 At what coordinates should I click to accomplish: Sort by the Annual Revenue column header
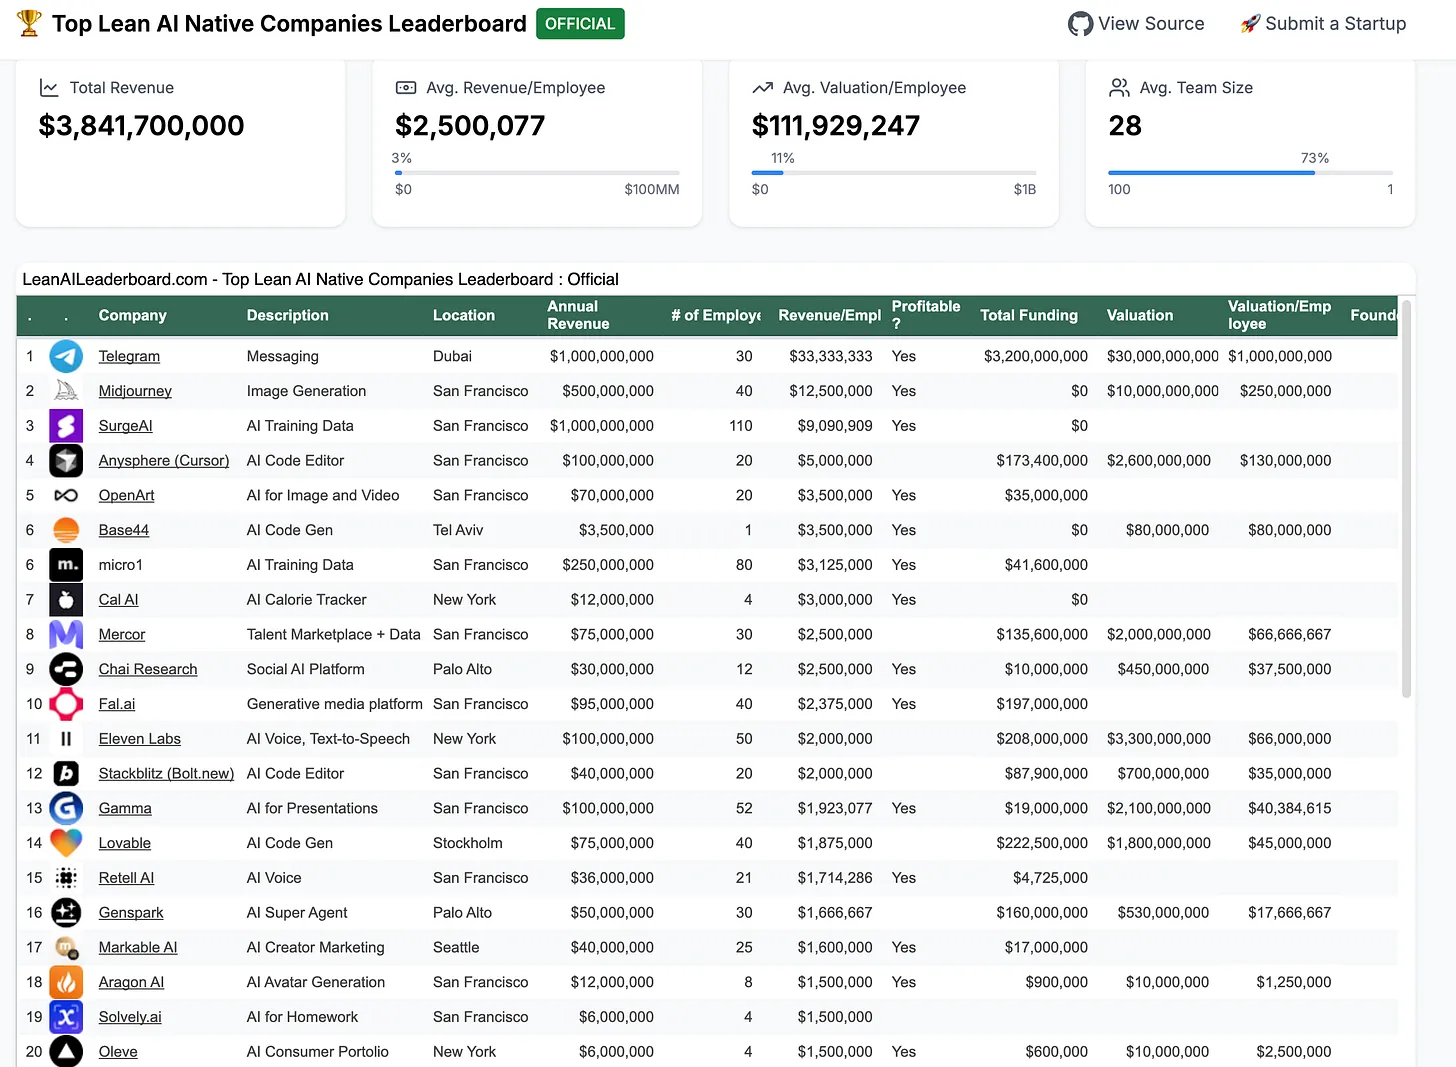tap(578, 315)
